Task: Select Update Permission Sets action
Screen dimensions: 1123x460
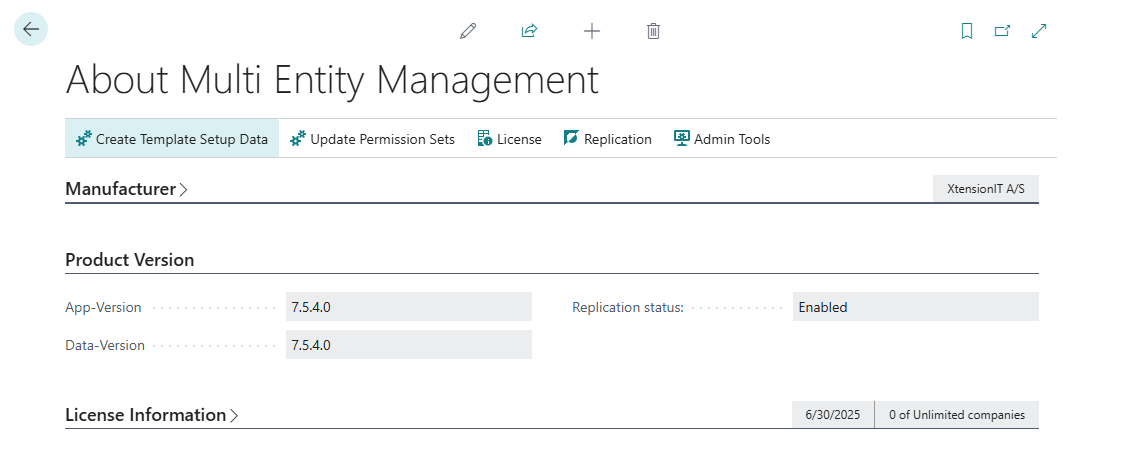Action: click(x=372, y=139)
